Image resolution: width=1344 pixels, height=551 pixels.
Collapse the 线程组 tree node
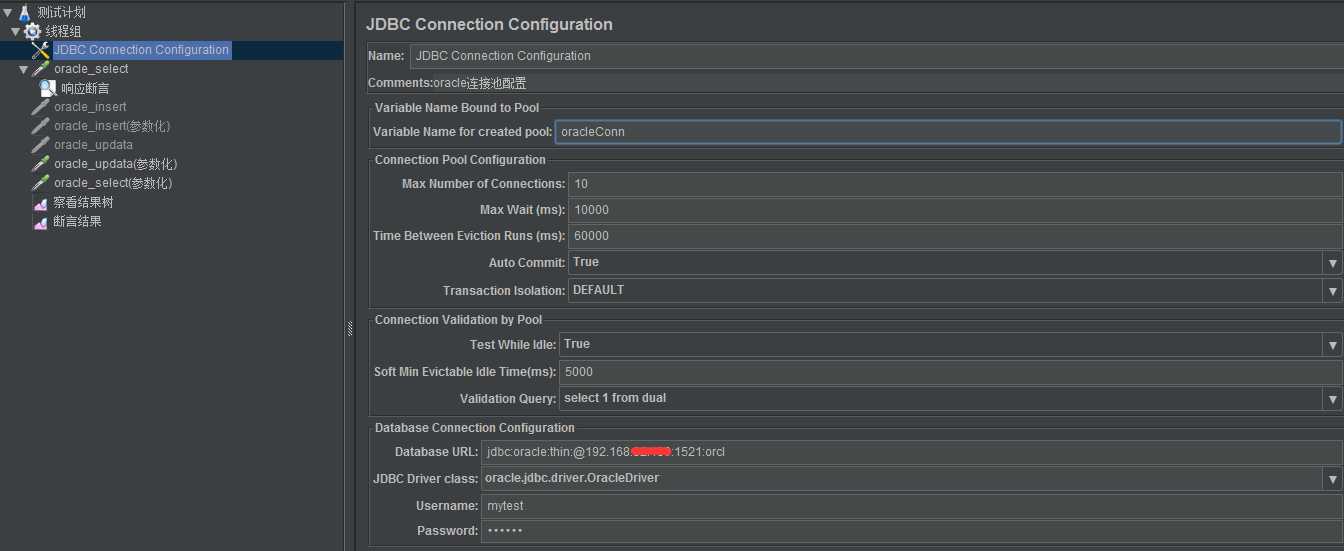pos(16,32)
